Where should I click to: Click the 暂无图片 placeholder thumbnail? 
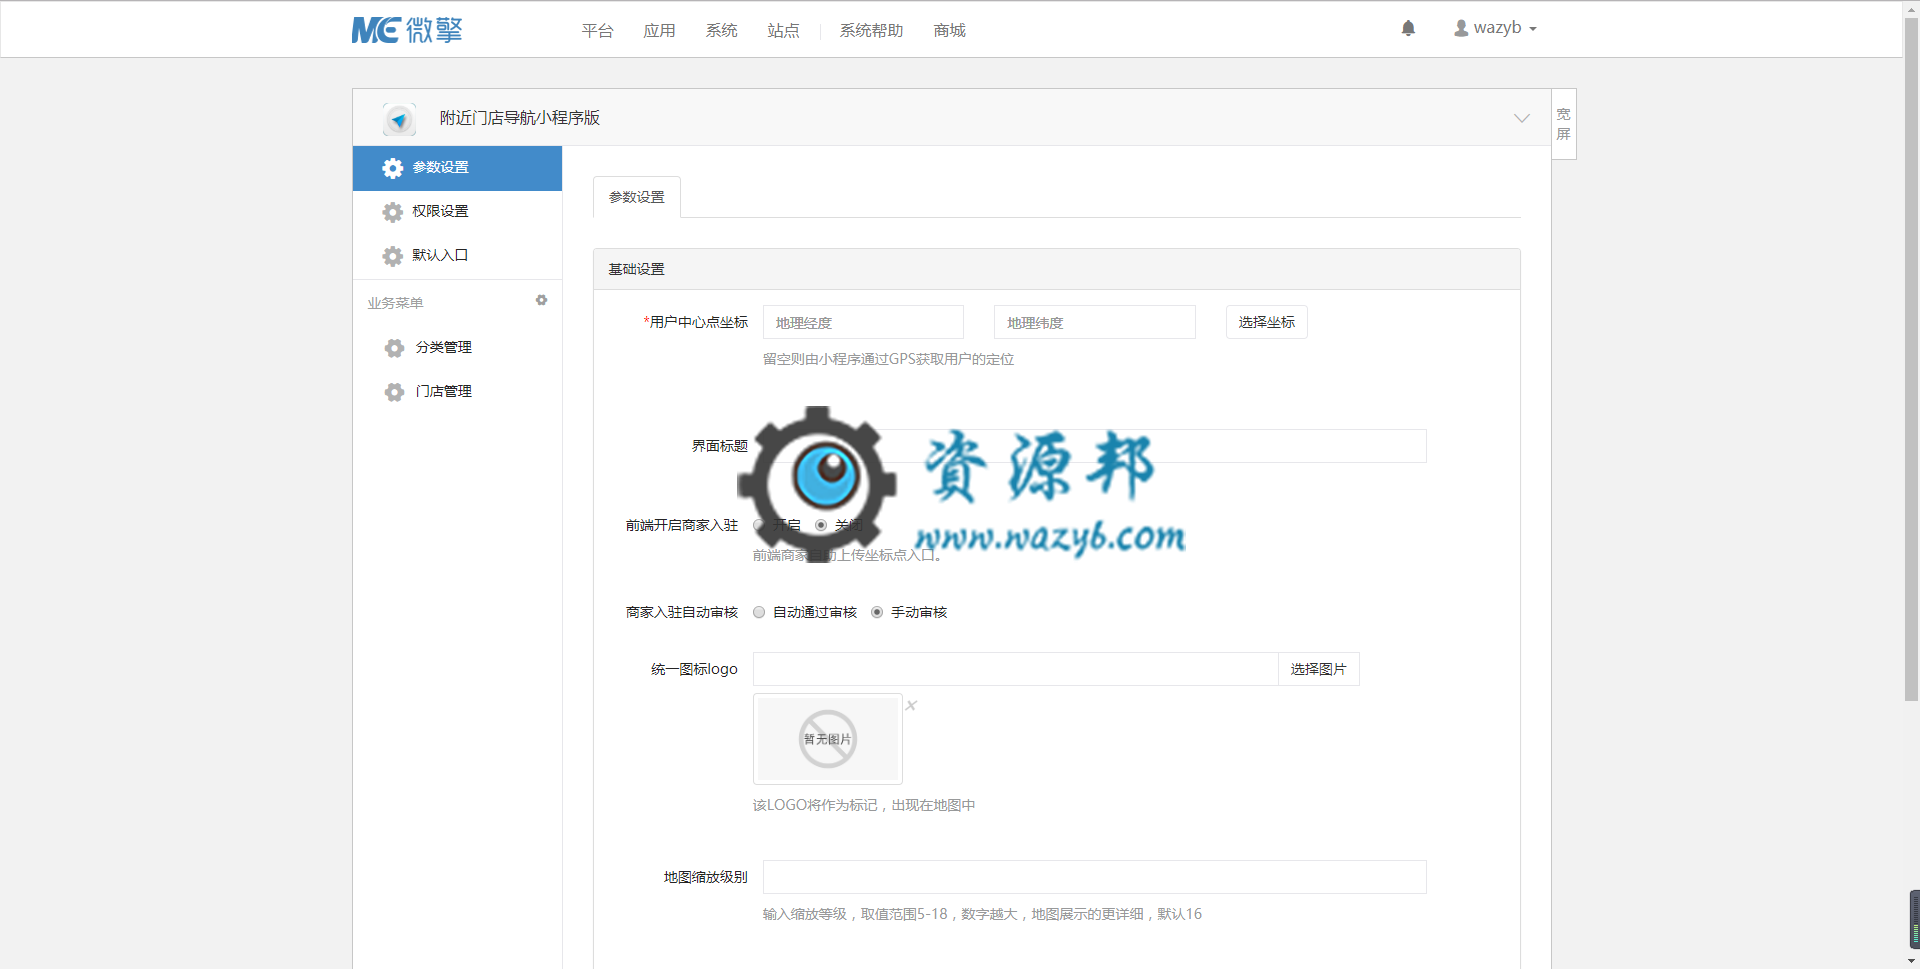click(828, 739)
